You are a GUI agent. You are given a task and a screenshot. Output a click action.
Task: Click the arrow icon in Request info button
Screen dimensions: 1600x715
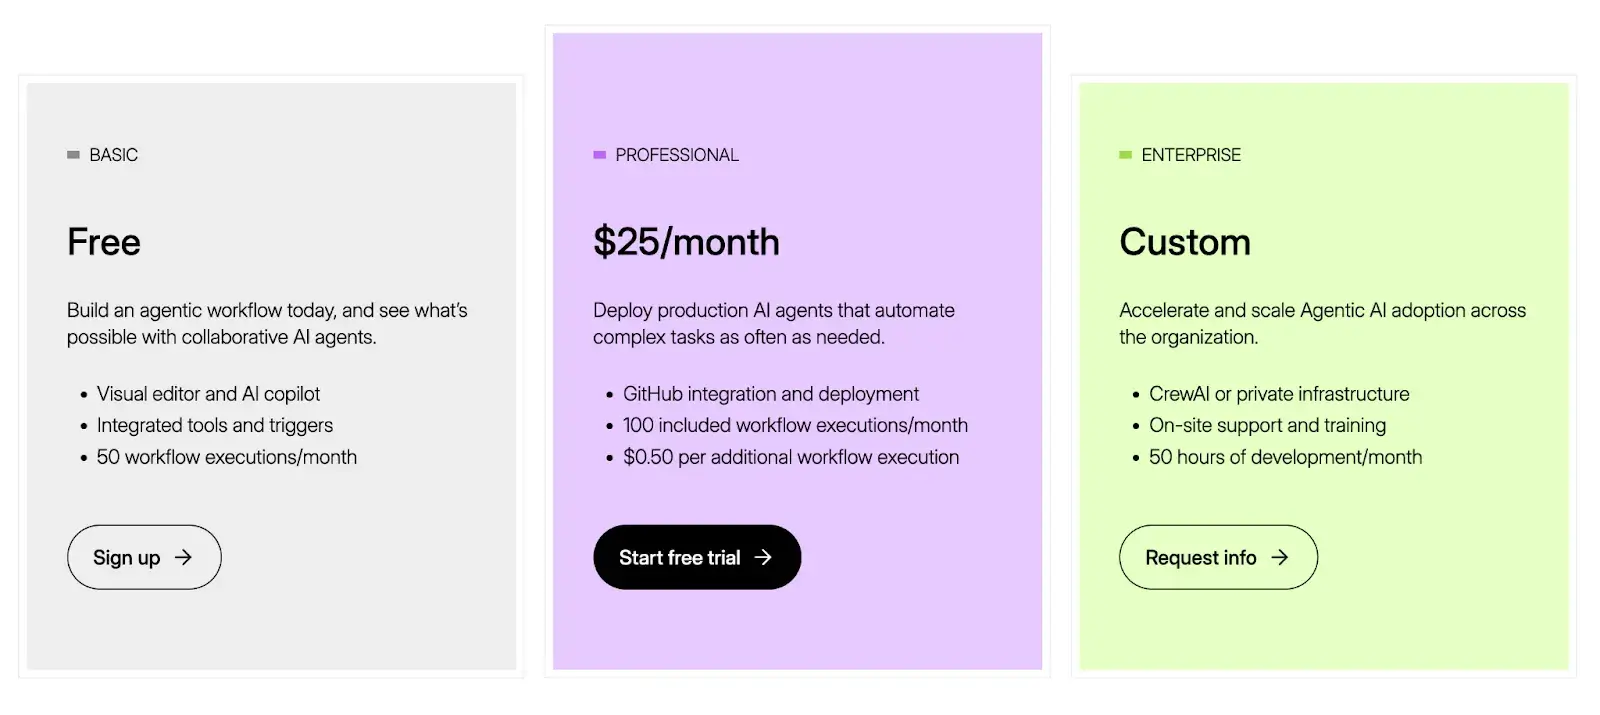1280,557
